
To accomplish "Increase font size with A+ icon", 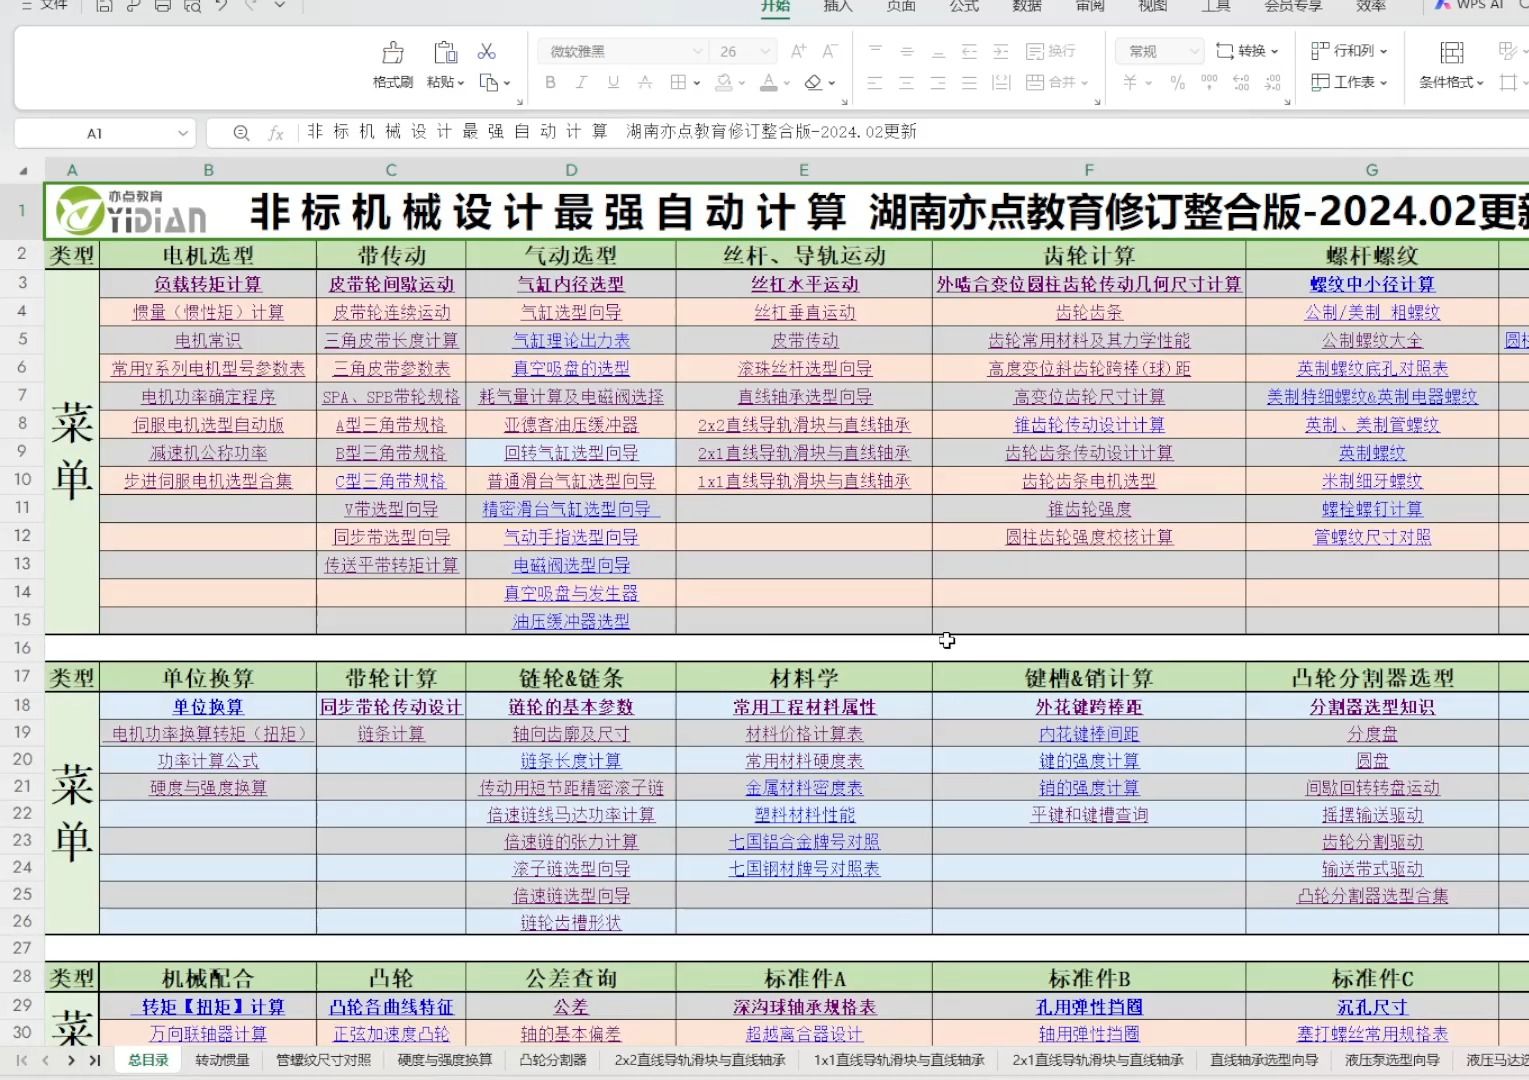I will [x=798, y=51].
